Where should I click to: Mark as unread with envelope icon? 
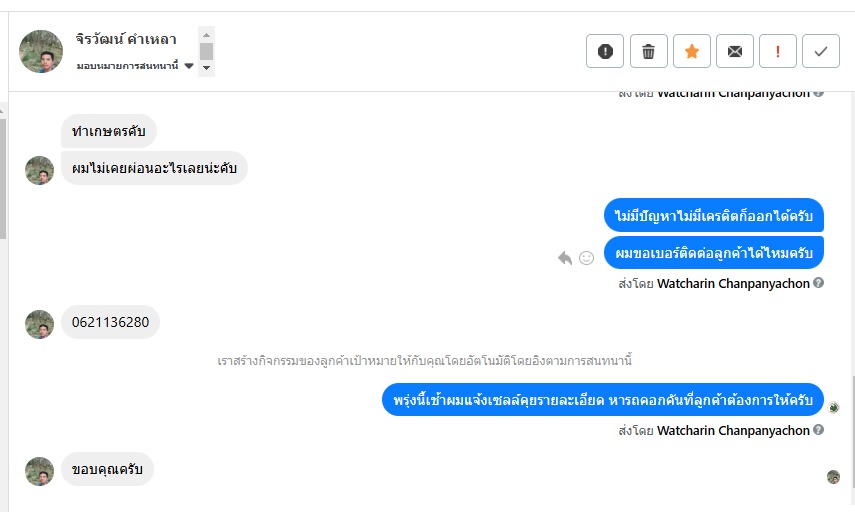click(x=734, y=51)
